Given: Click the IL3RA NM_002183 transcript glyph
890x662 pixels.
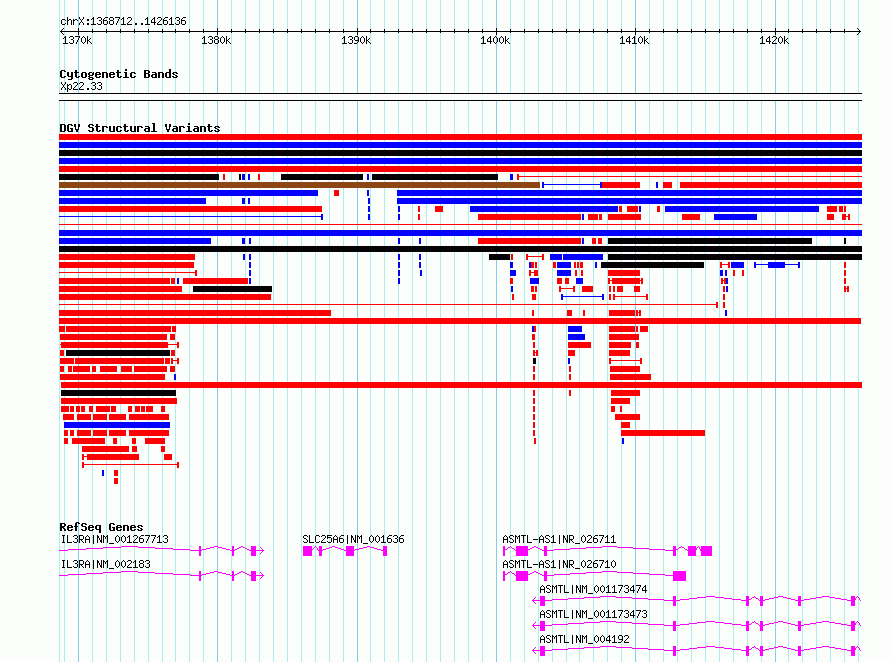Looking at the screenshot, I should click(x=161, y=575).
